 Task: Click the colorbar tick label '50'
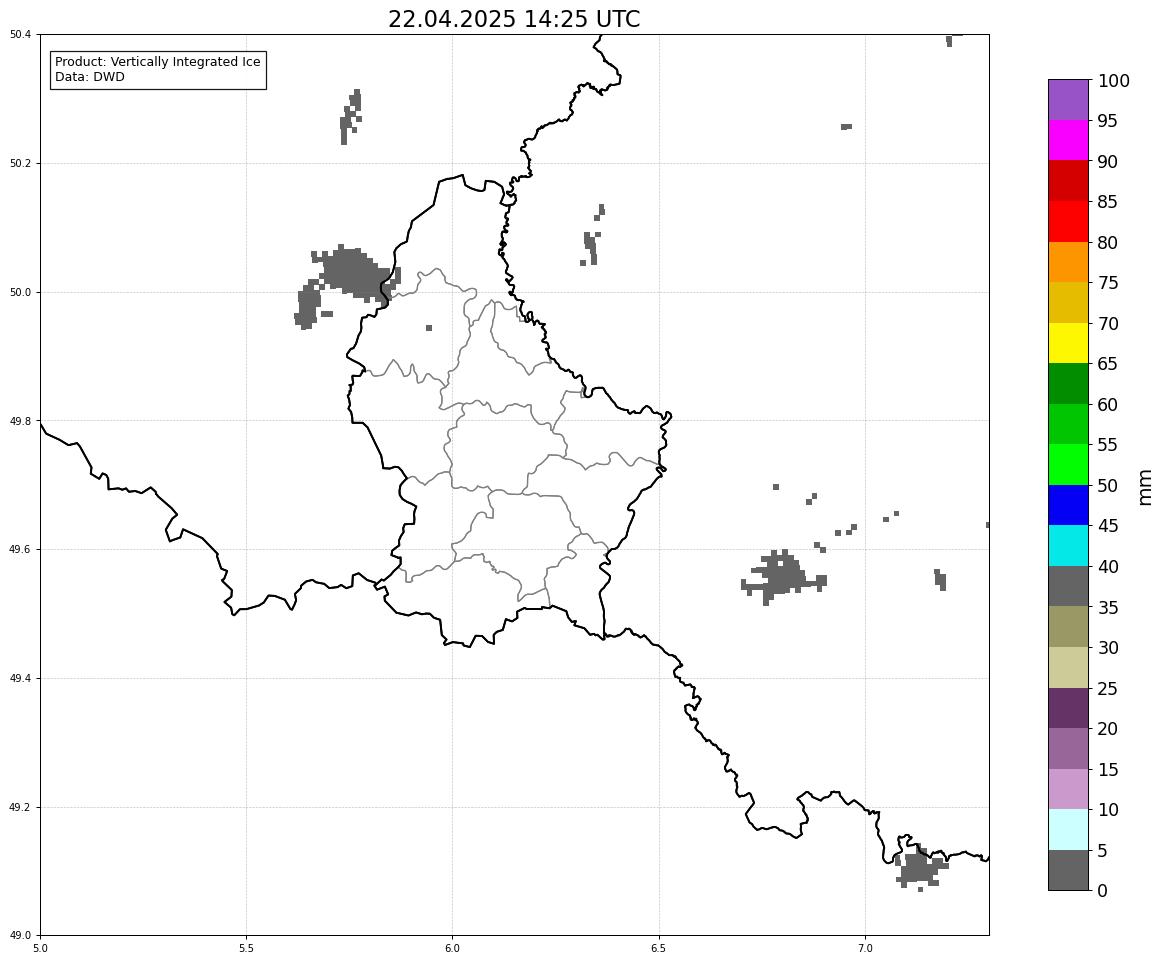(x=1108, y=485)
